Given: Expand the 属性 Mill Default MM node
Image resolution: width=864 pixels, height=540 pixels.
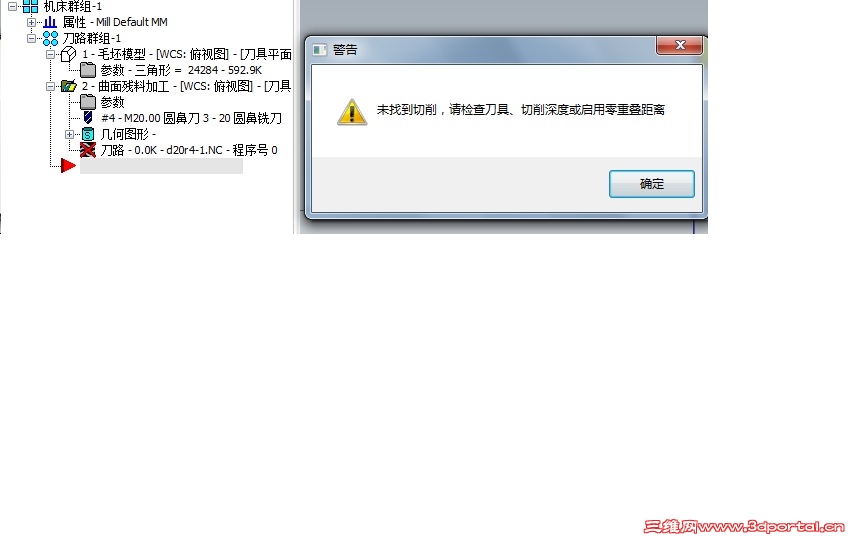Looking at the screenshot, I should (x=31, y=23).
